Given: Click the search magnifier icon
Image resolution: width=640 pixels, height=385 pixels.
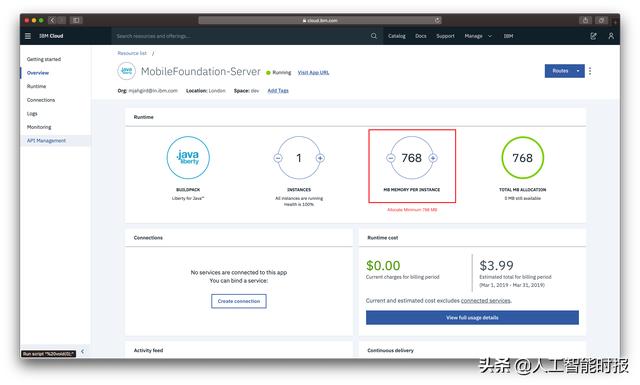Looking at the screenshot, I should 374,36.
